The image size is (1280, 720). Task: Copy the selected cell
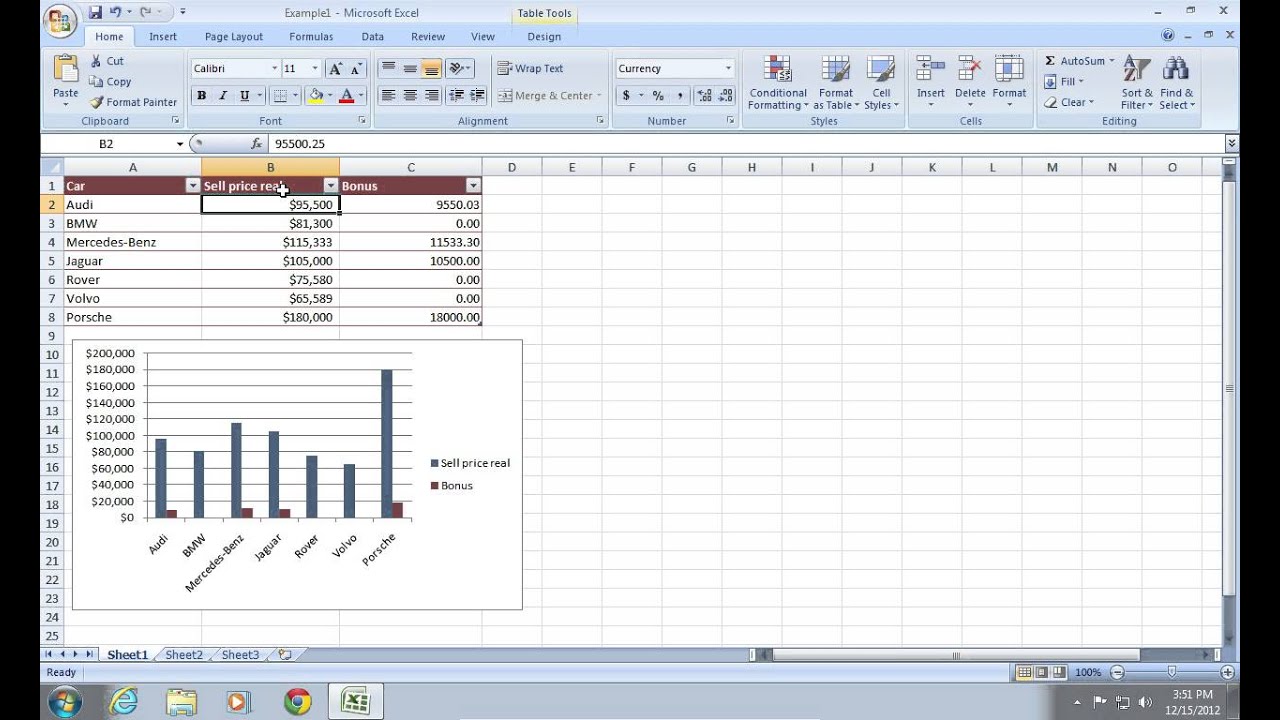point(110,82)
